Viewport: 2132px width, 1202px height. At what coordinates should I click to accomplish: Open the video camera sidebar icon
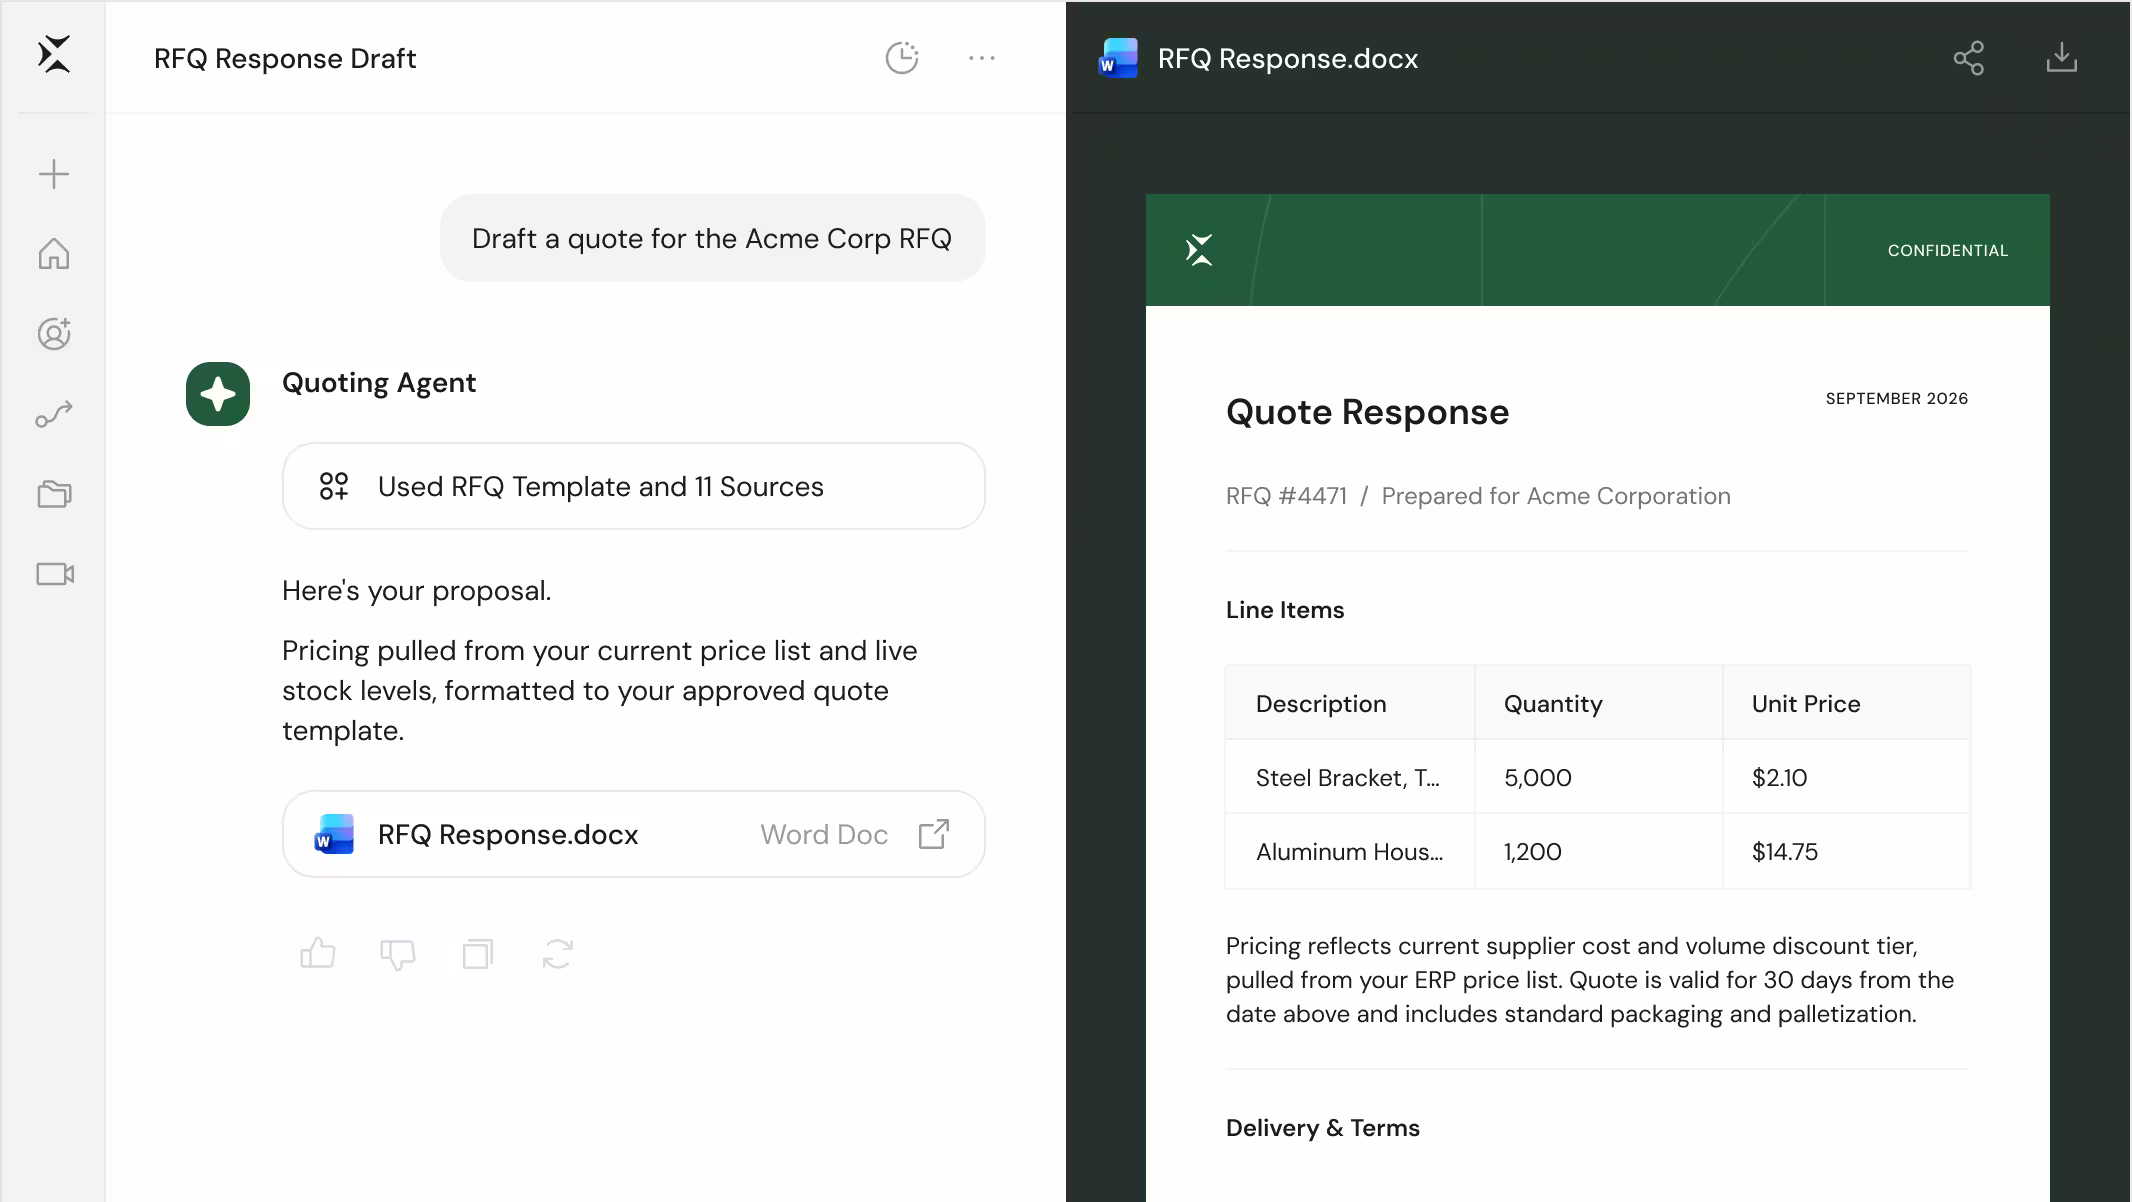(55, 574)
